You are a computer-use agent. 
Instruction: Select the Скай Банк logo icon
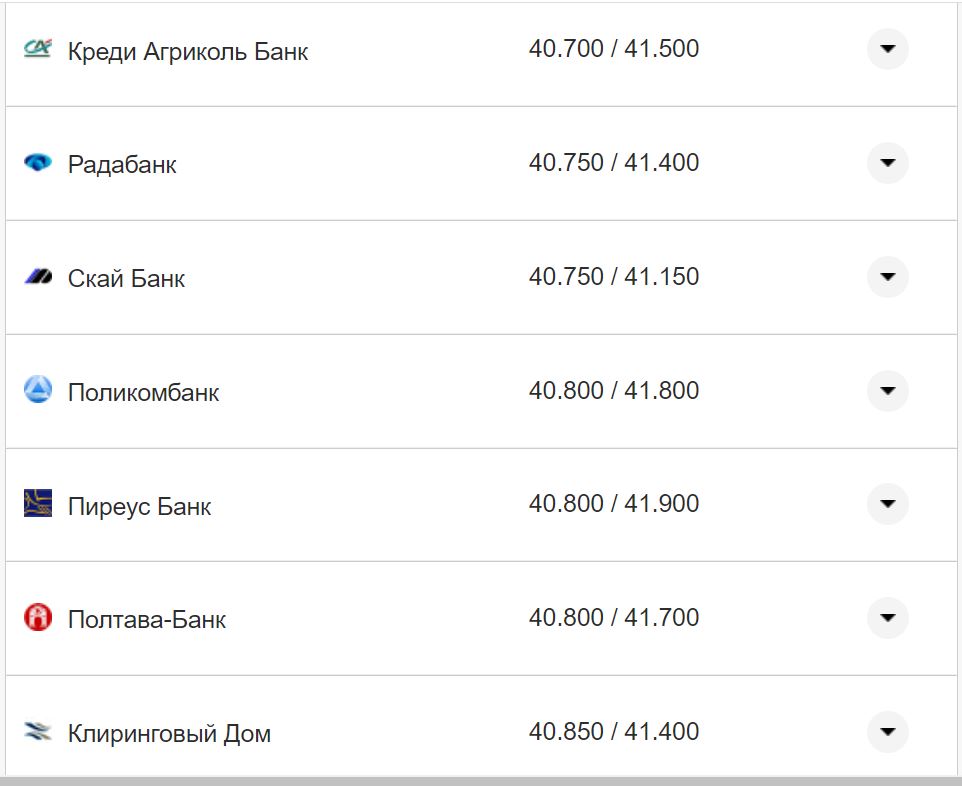coord(38,276)
